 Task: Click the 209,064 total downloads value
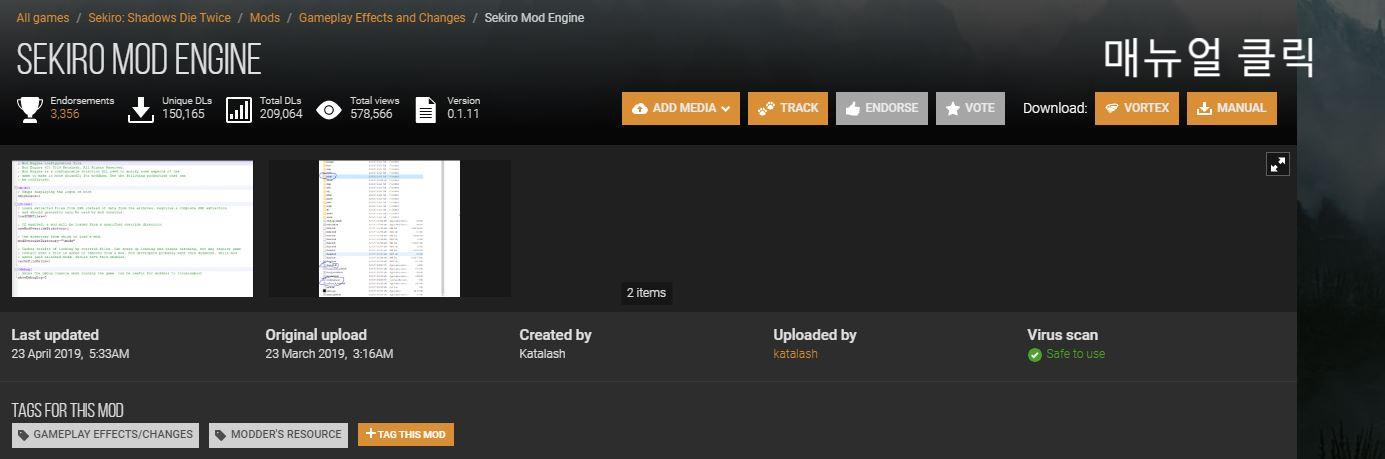(281, 114)
